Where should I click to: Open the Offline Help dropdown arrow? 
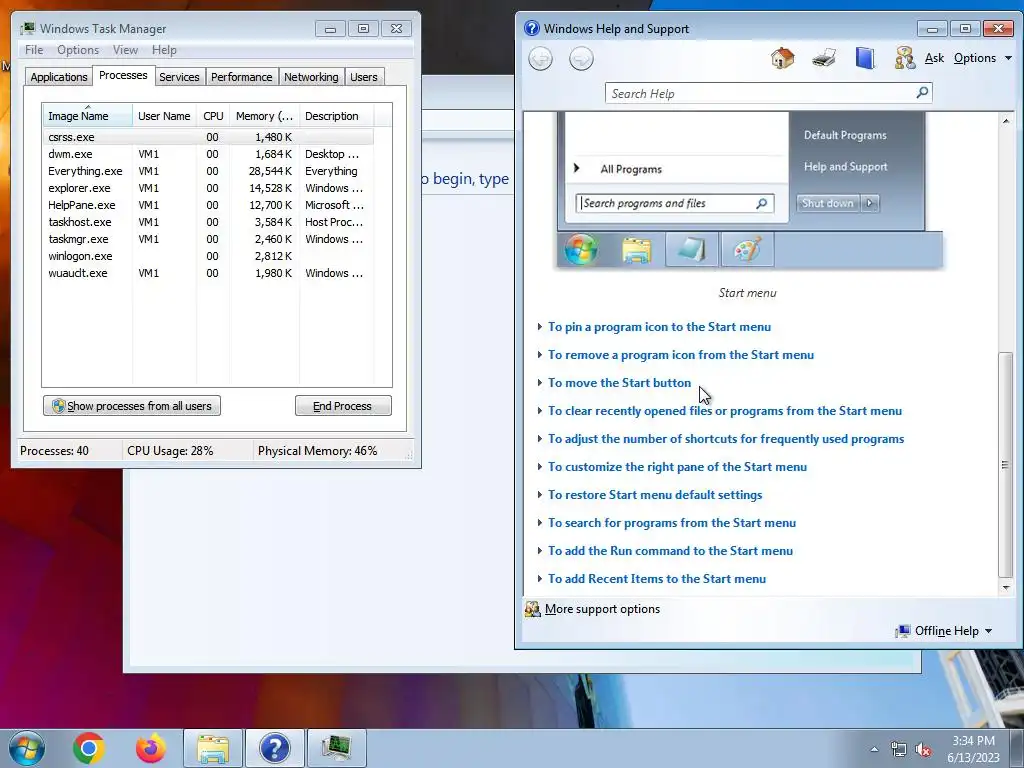click(988, 631)
